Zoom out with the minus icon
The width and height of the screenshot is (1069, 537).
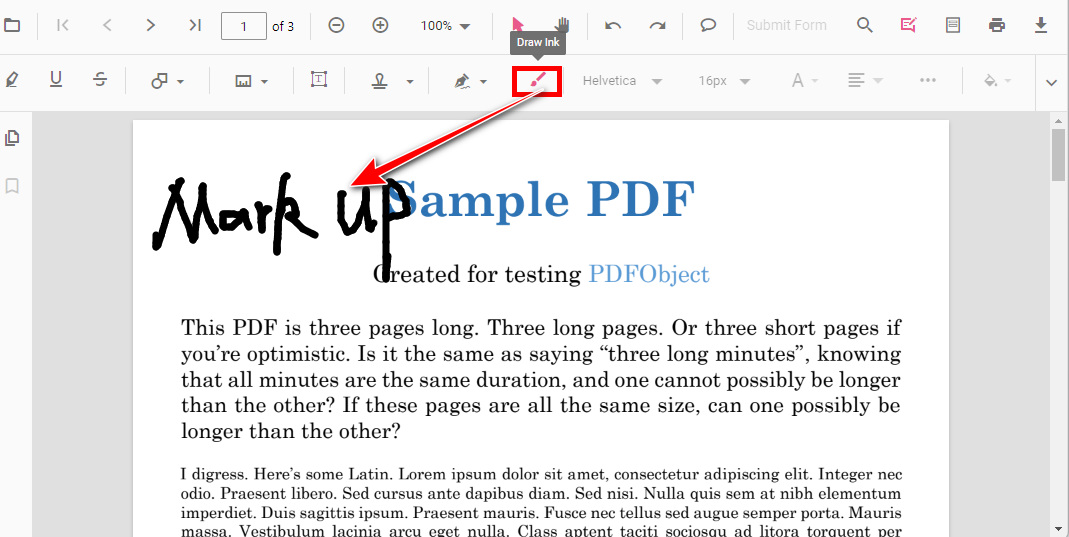336,25
